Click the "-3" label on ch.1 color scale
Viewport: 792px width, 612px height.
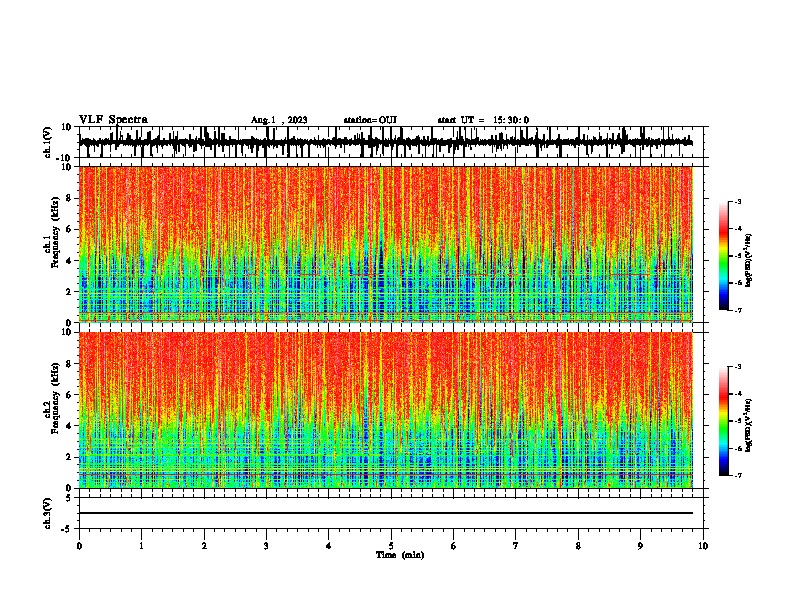(737, 201)
